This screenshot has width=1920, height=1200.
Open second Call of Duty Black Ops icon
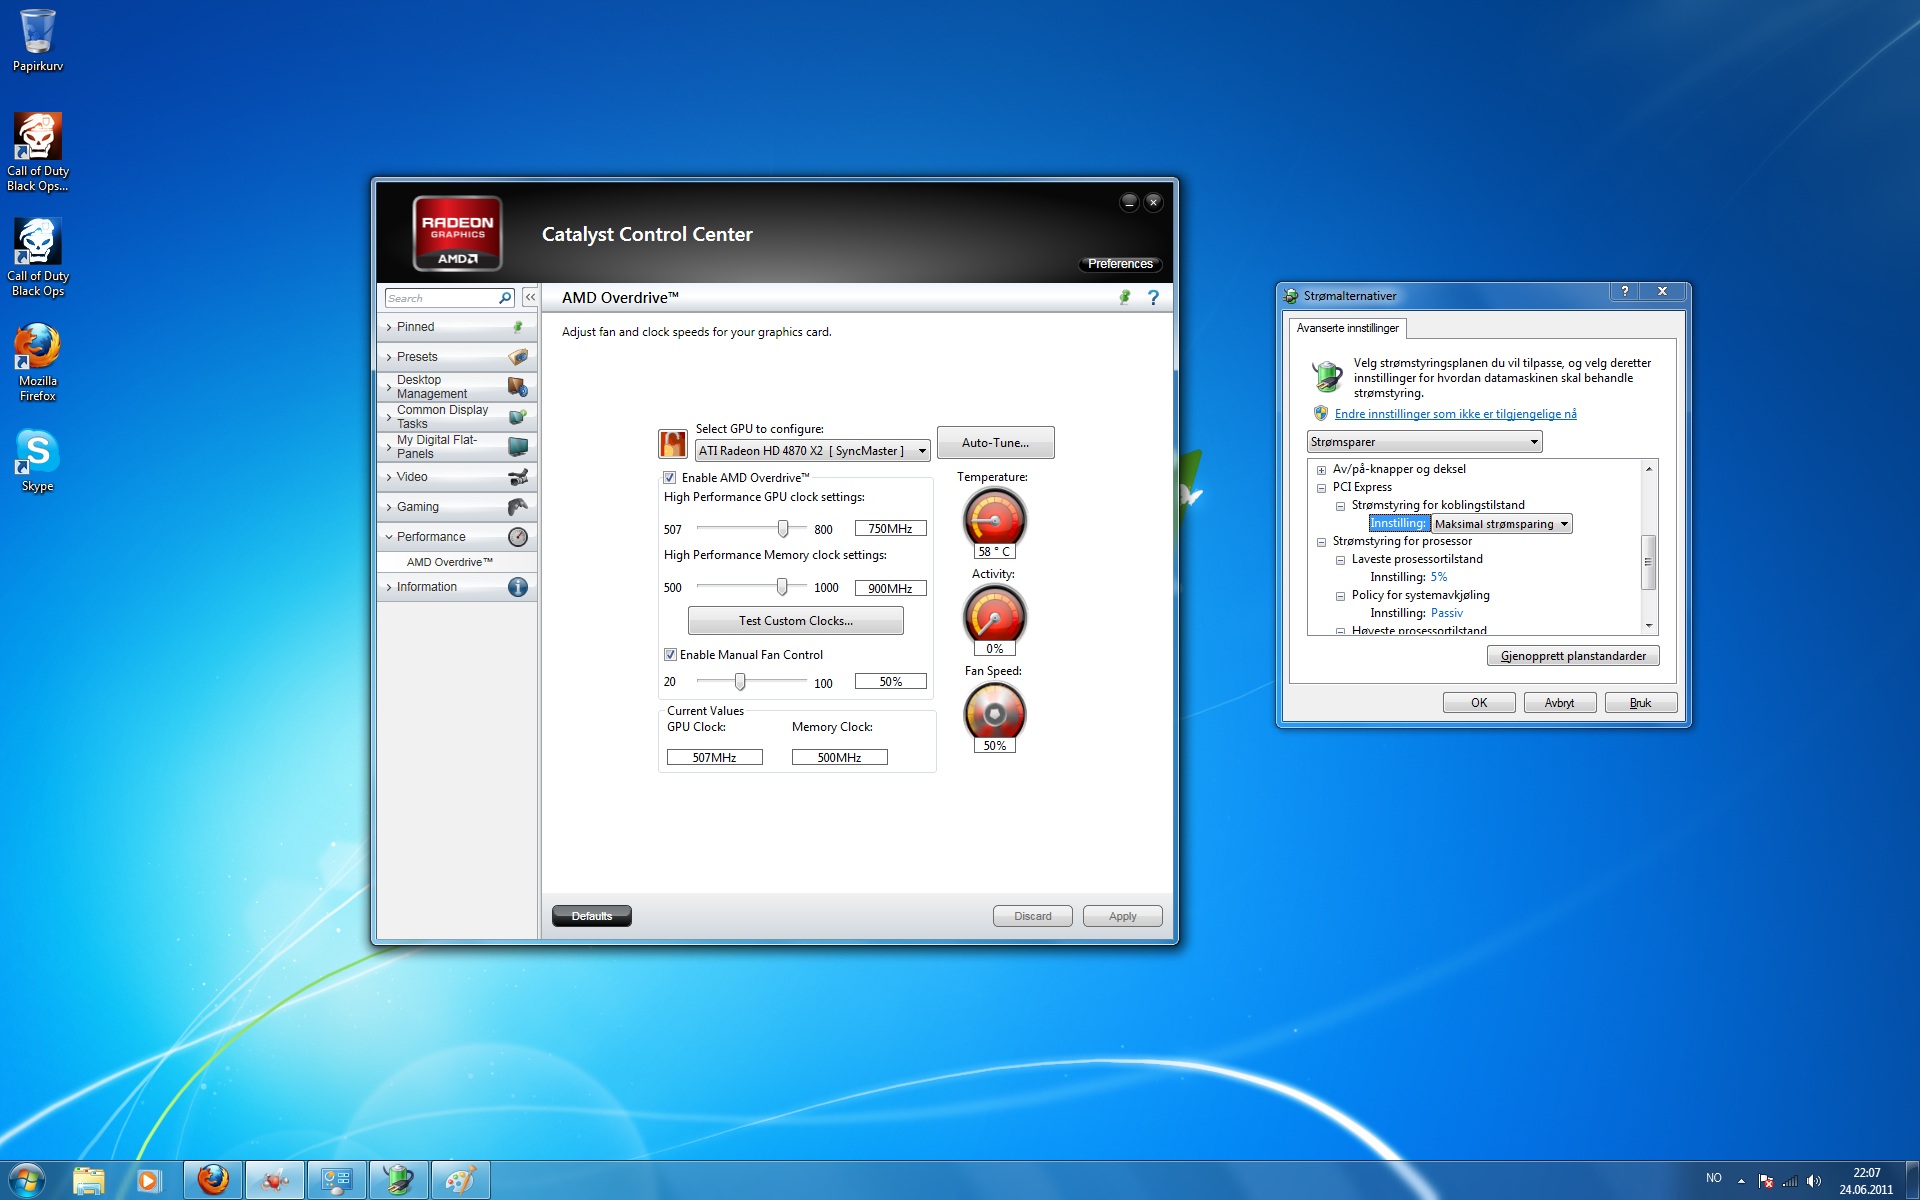point(37,257)
